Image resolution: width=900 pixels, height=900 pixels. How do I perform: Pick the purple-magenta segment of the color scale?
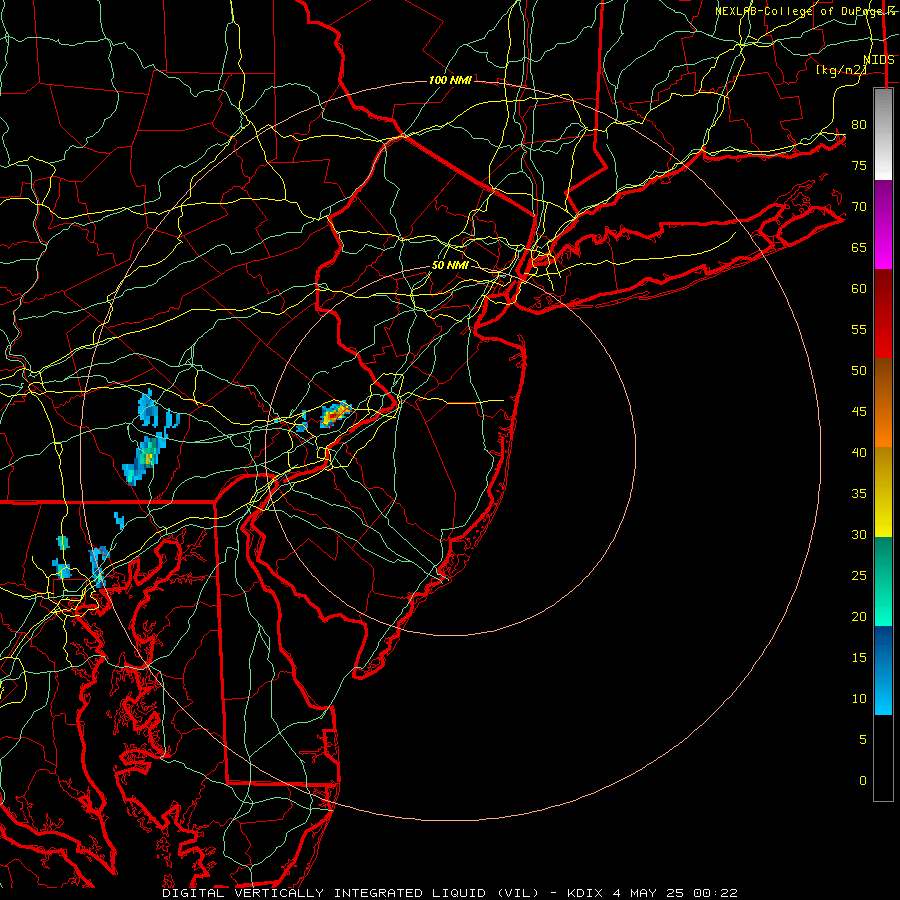coord(883,224)
